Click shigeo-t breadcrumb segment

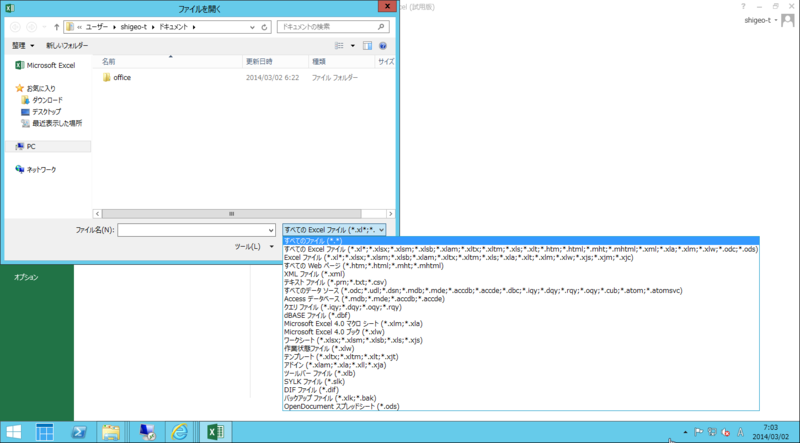134,27
